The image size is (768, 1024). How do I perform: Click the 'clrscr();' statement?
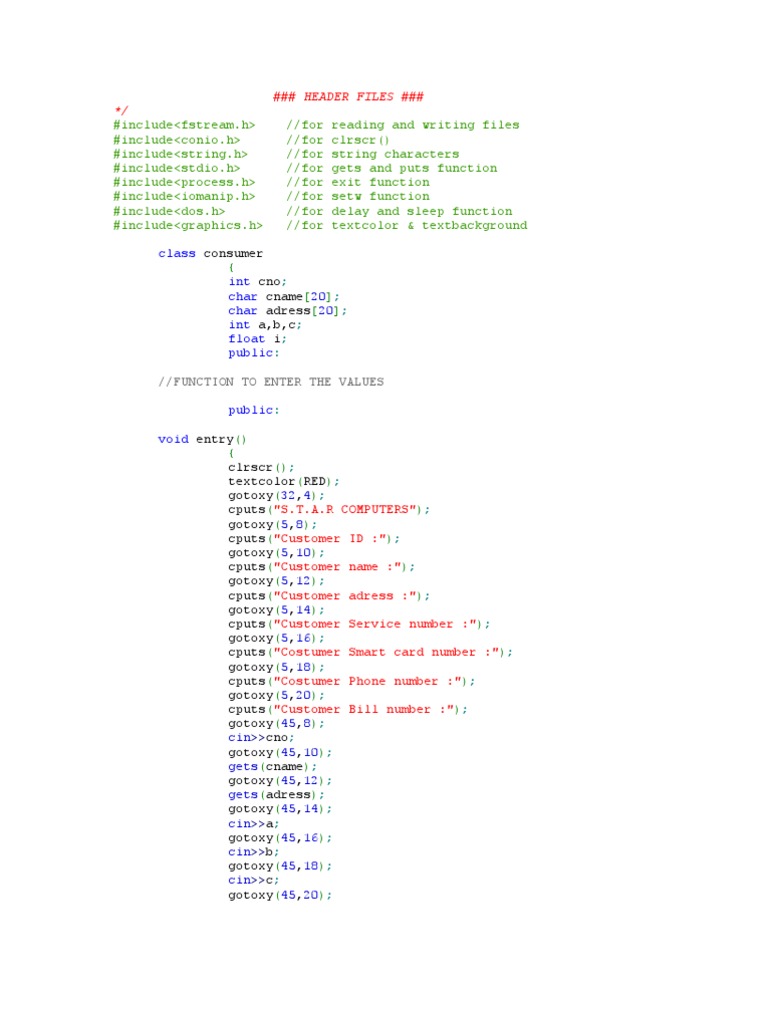point(261,468)
